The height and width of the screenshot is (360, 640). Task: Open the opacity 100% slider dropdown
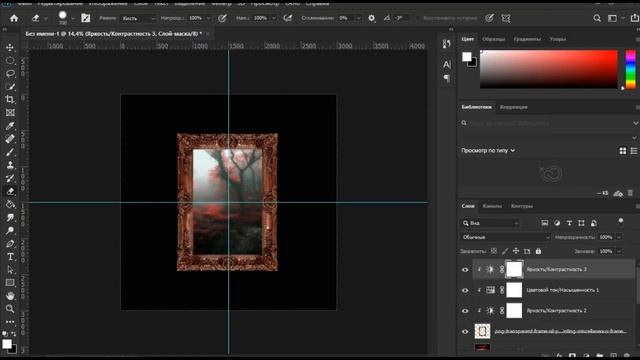[x=208, y=18]
